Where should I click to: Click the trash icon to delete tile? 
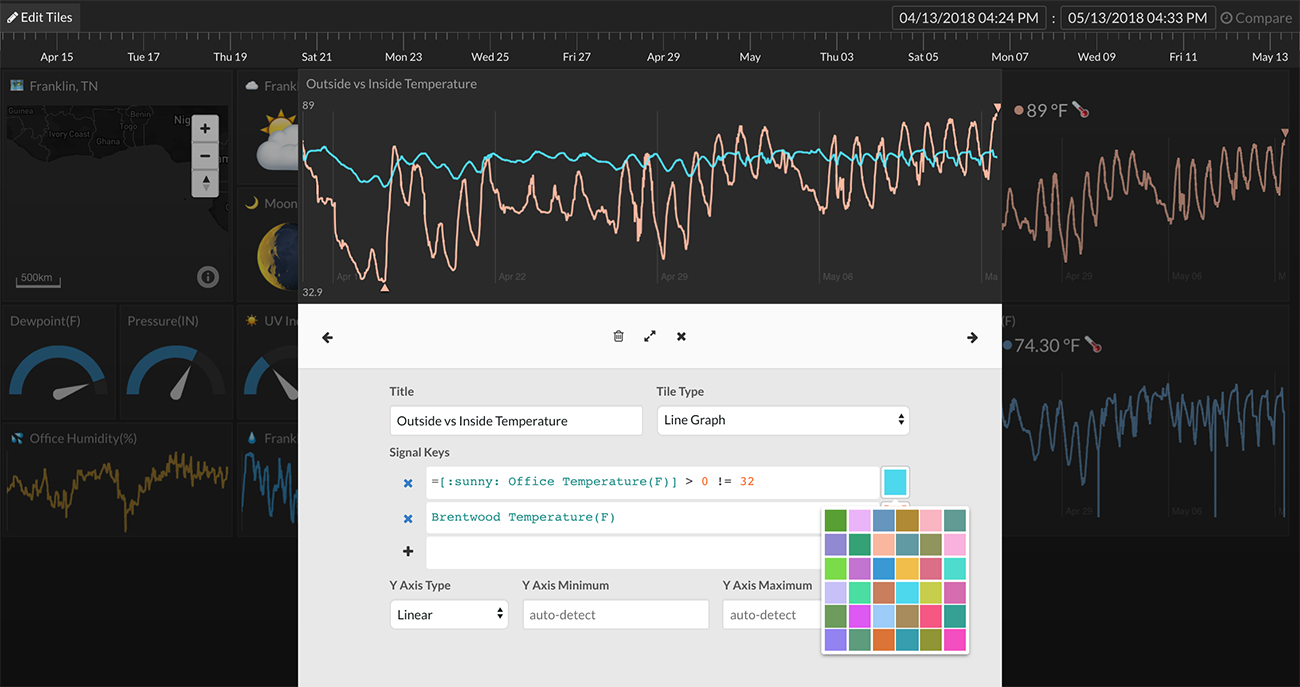[x=618, y=337]
